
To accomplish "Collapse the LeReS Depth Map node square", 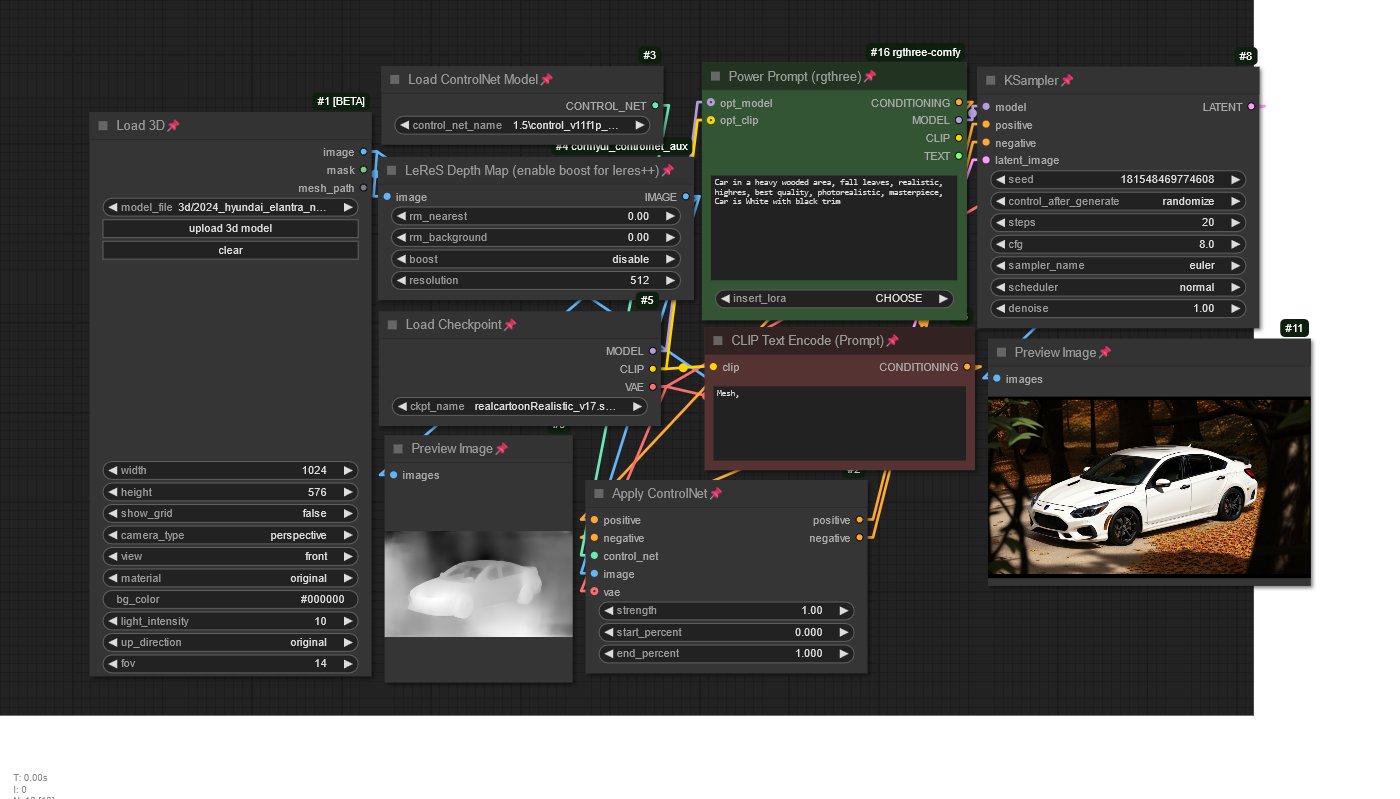I will click(x=392, y=171).
